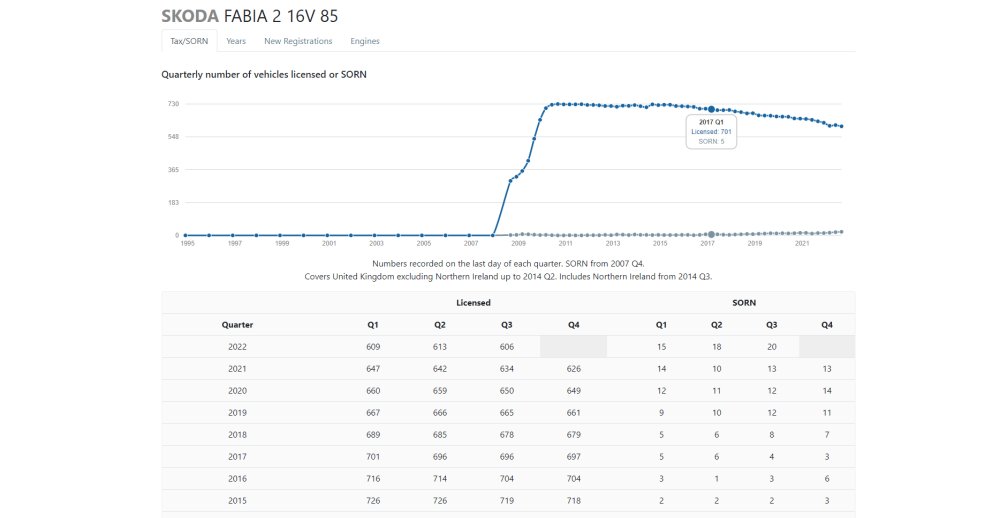Click the 719 Licensed value for 2015 Q3
This screenshot has height=518, width=1000.
[x=507, y=501]
